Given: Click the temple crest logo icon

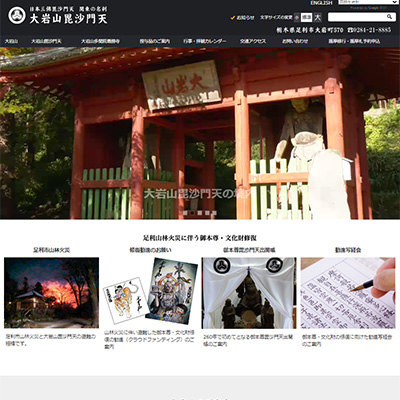Looking at the screenshot, I should pyautogui.click(x=17, y=15).
